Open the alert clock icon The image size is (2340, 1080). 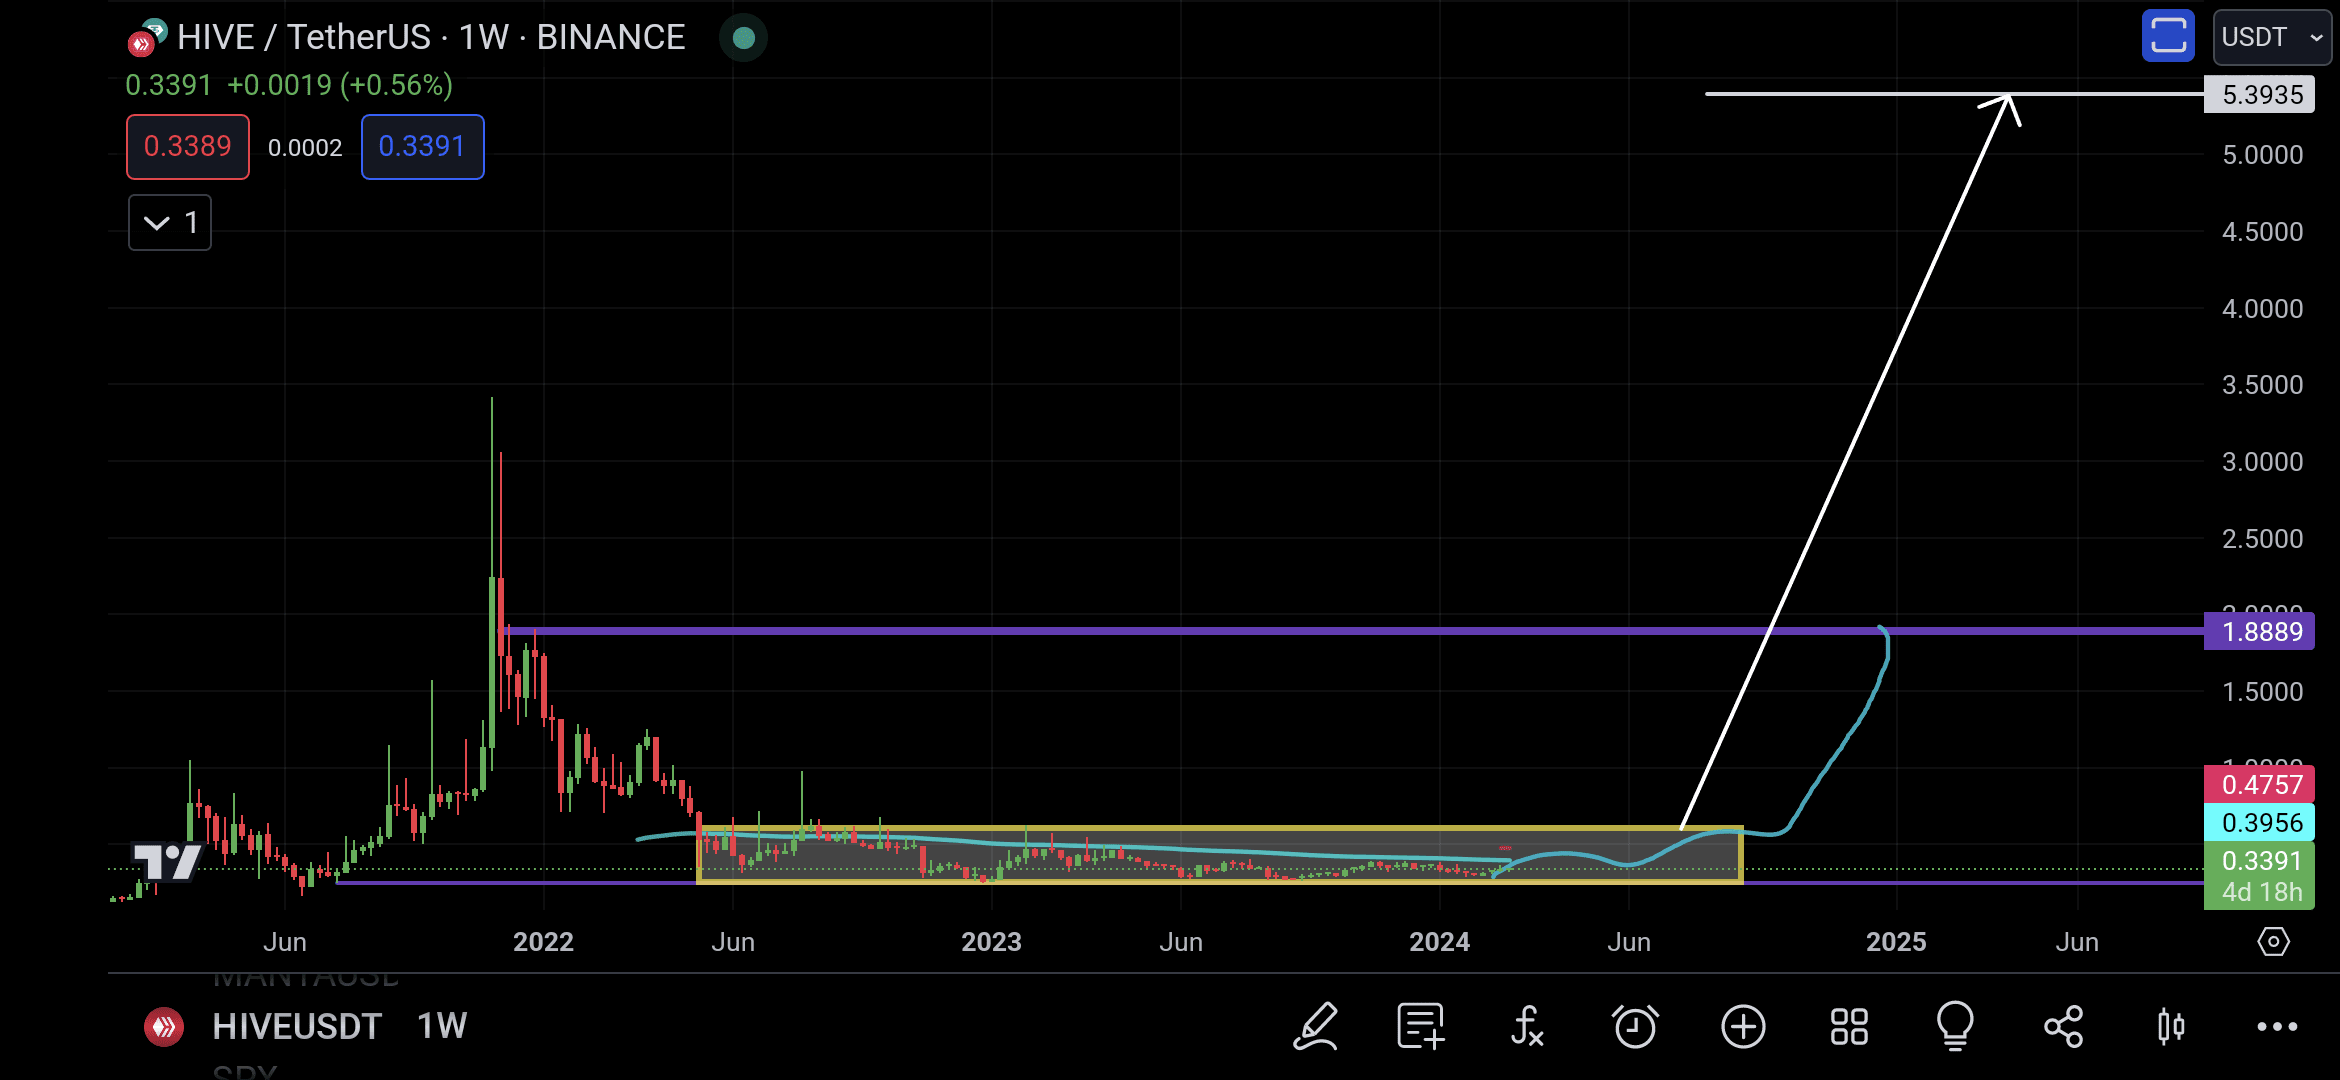(1635, 1026)
